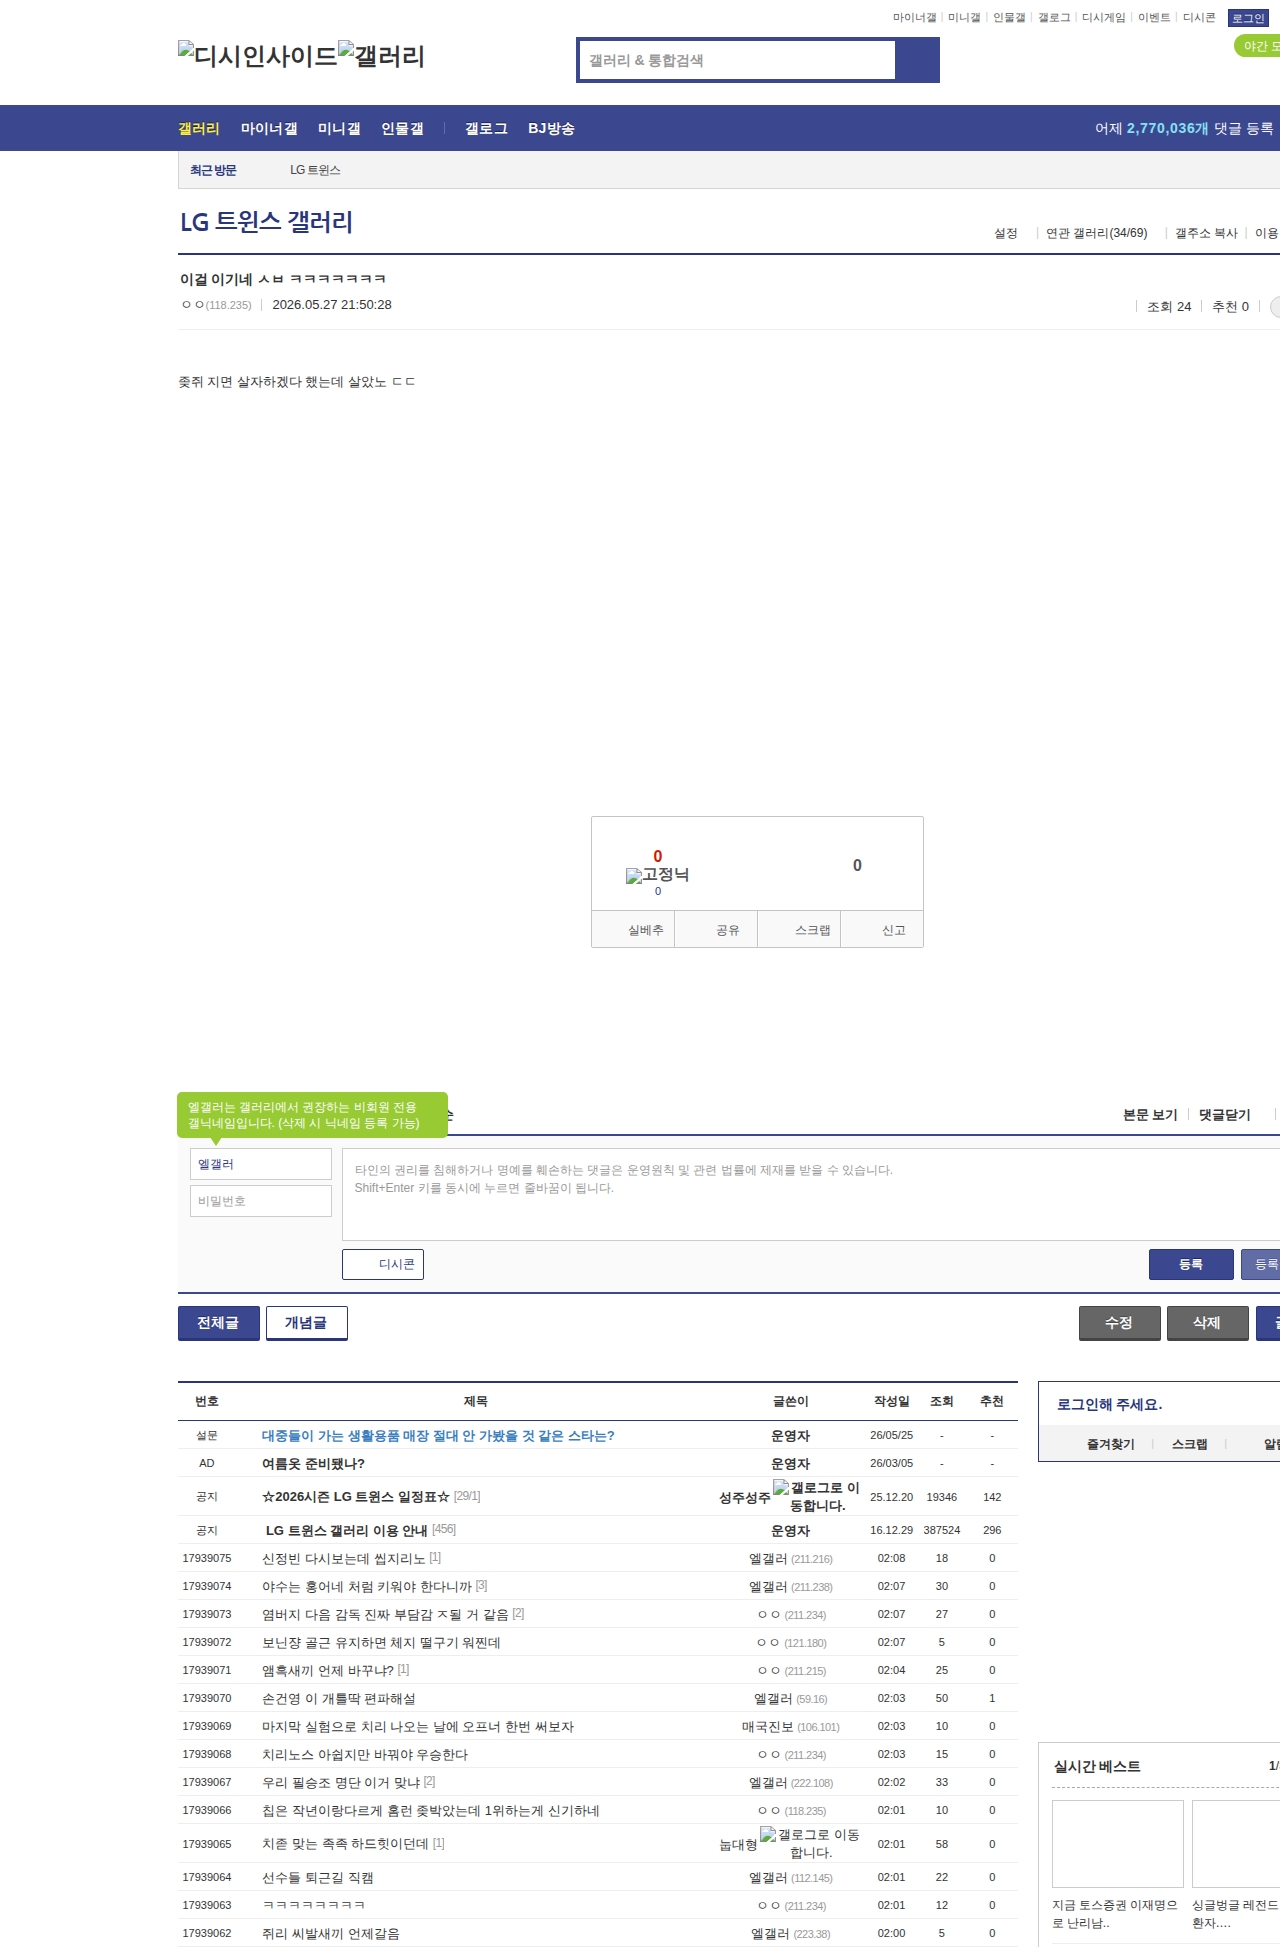Screen dimensions: 1280x1947
Task: Open the first 실시간 베스트 thumbnail image
Action: tap(1118, 1844)
